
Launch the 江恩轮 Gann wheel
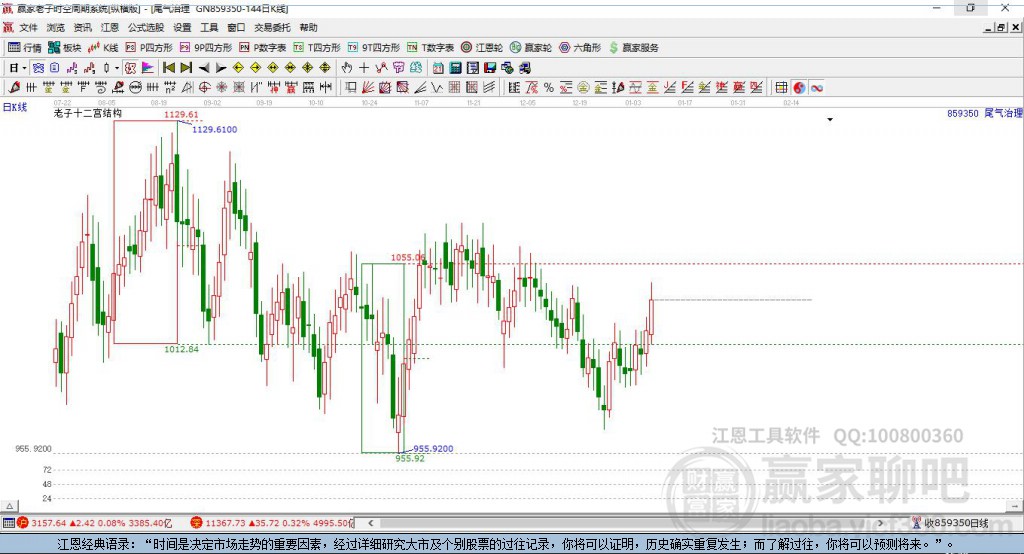click(x=482, y=48)
